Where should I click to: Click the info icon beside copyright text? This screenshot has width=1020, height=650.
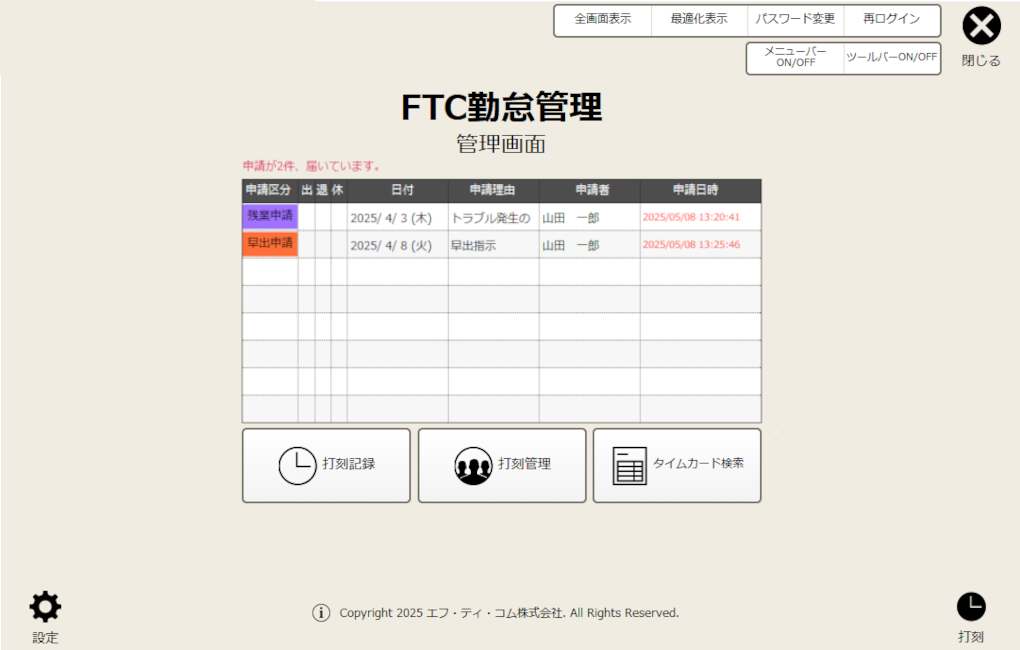pos(321,613)
